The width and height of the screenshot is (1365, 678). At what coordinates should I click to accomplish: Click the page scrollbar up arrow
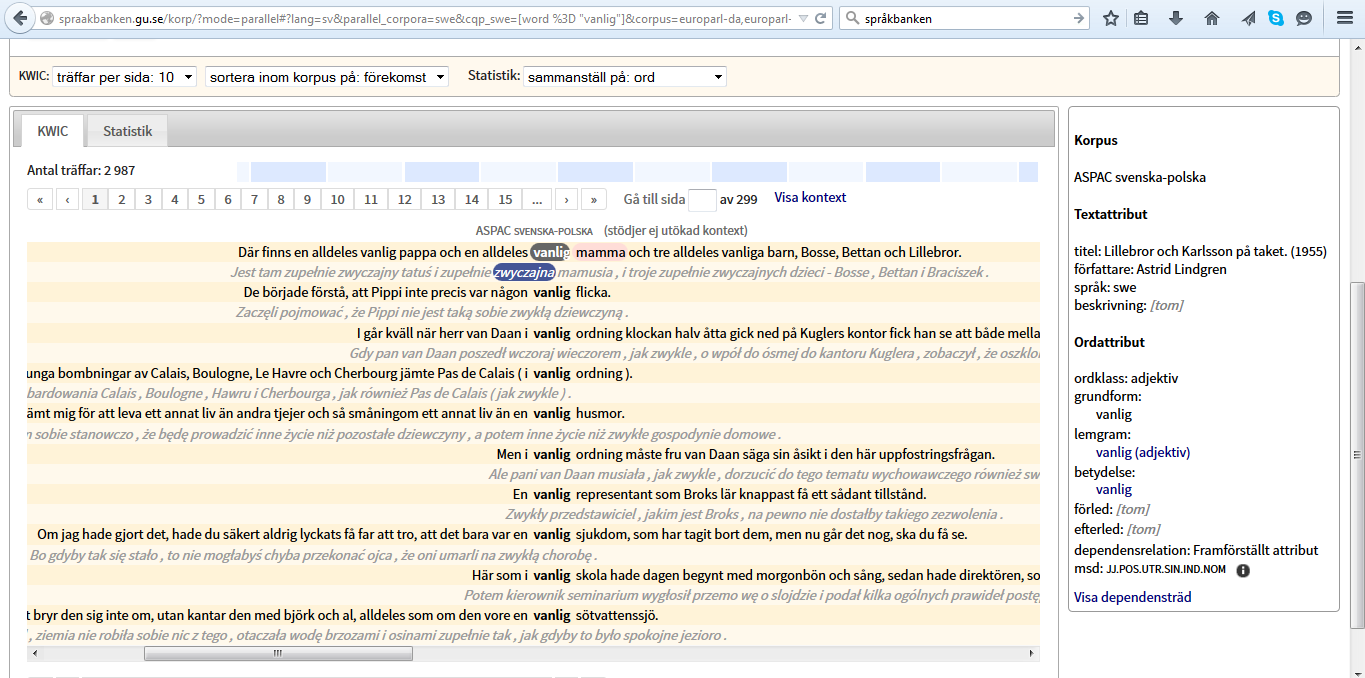pos(1357,48)
